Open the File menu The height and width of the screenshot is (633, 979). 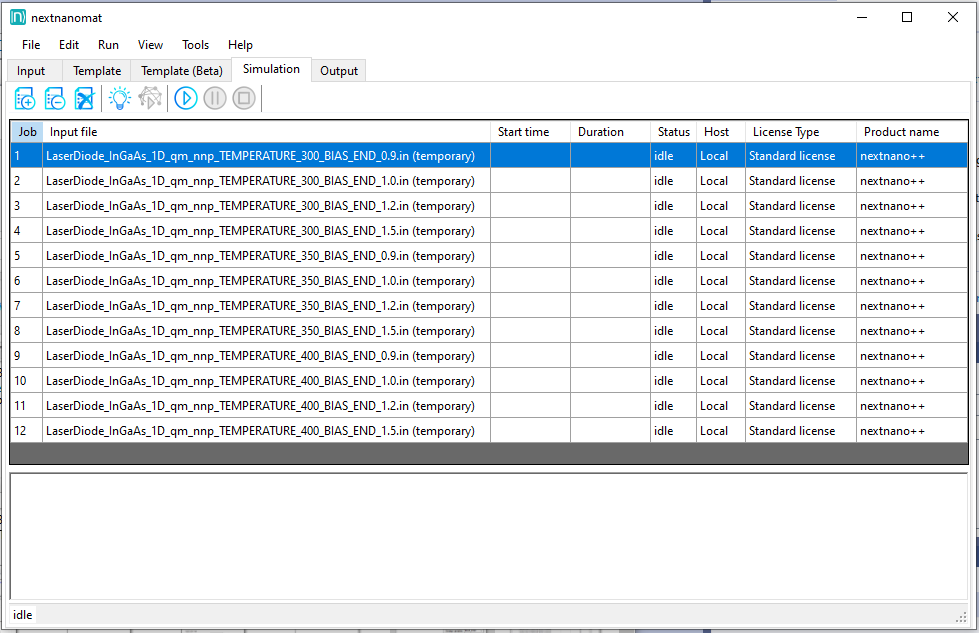click(x=31, y=45)
